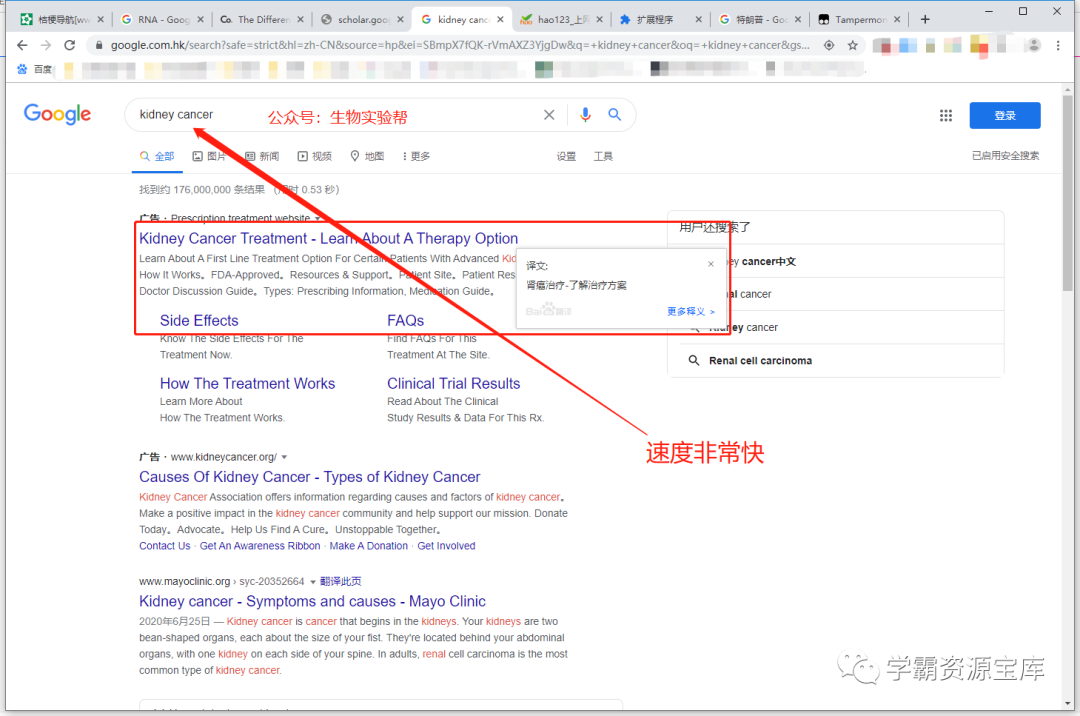Open the FAQs sitelink
The width and height of the screenshot is (1080, 716).
click(405, 321)
